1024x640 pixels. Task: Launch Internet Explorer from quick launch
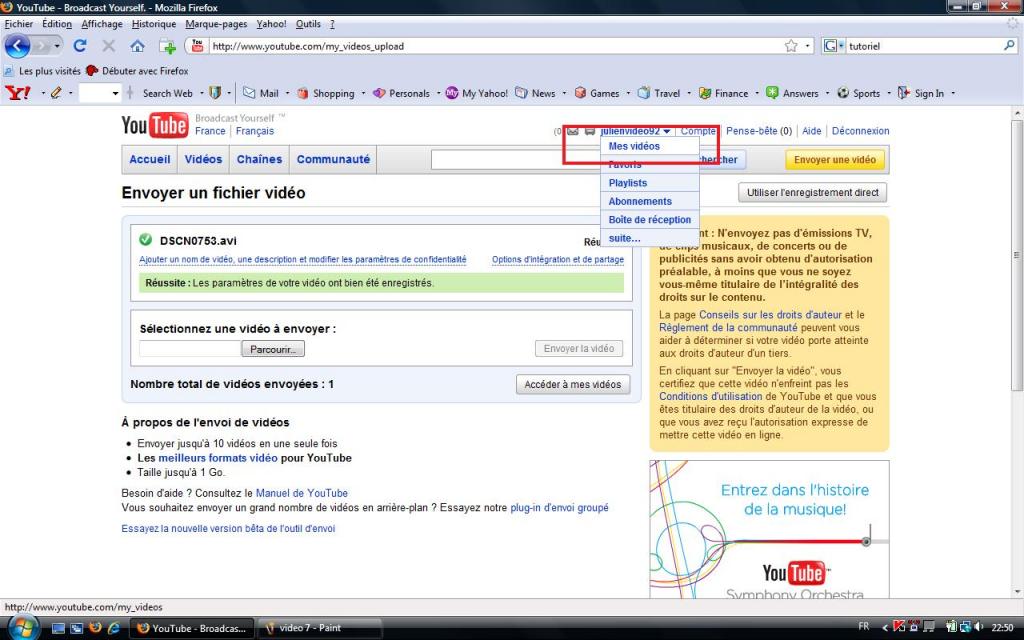(x=113, y=628)
